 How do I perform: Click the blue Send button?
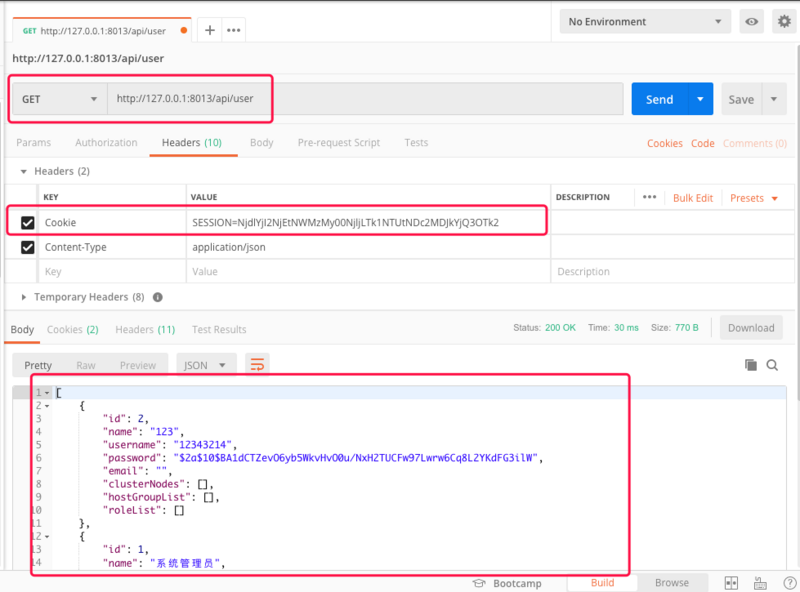pyautogui.click(x=659, y=99)
